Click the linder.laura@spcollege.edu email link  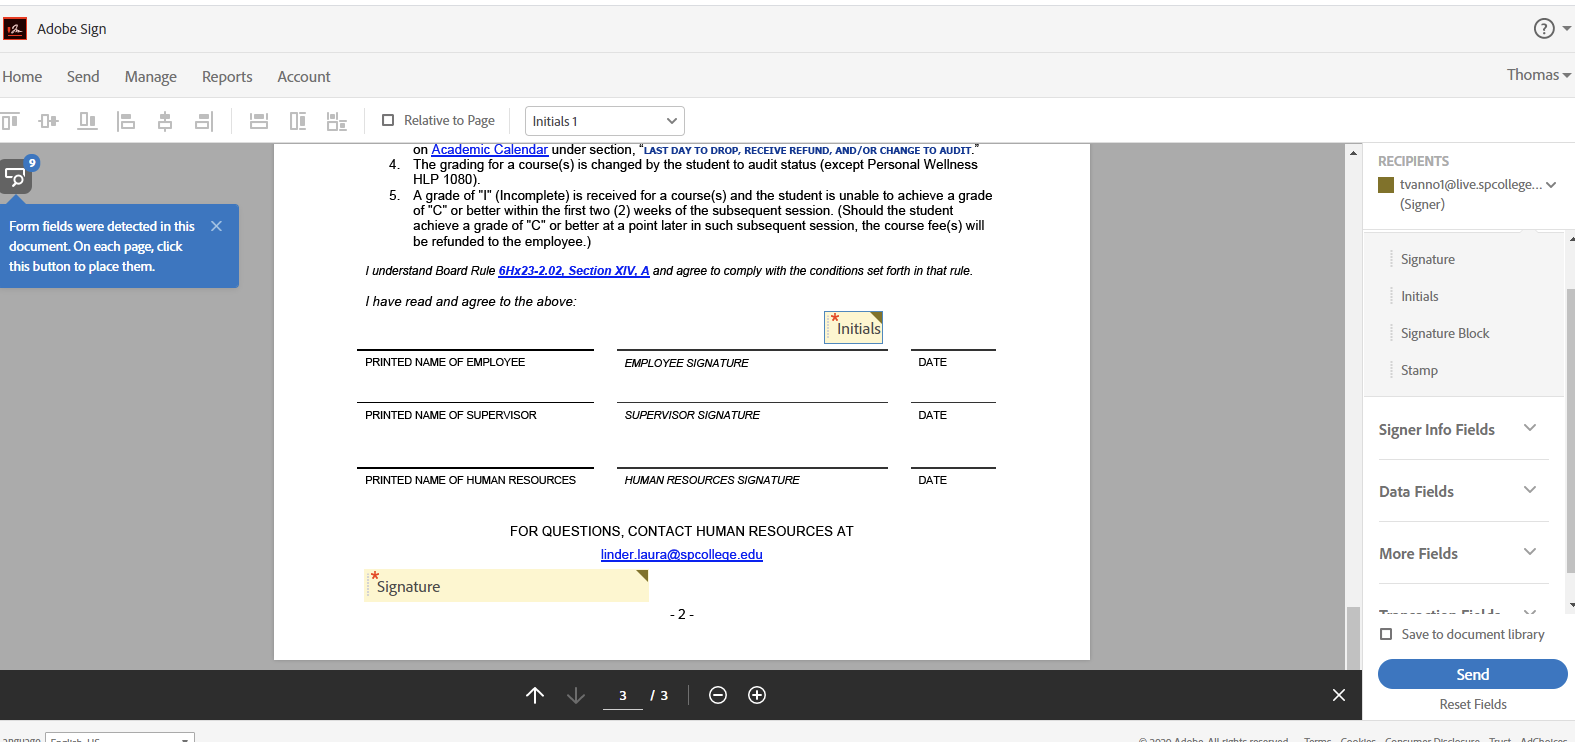point(682,555)
